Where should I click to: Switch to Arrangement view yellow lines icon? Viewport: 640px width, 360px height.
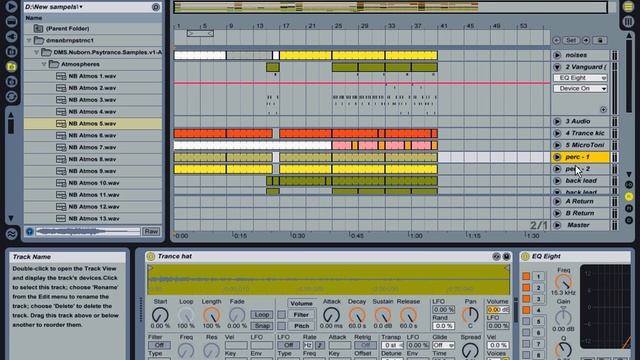click(x=629, y=7)
